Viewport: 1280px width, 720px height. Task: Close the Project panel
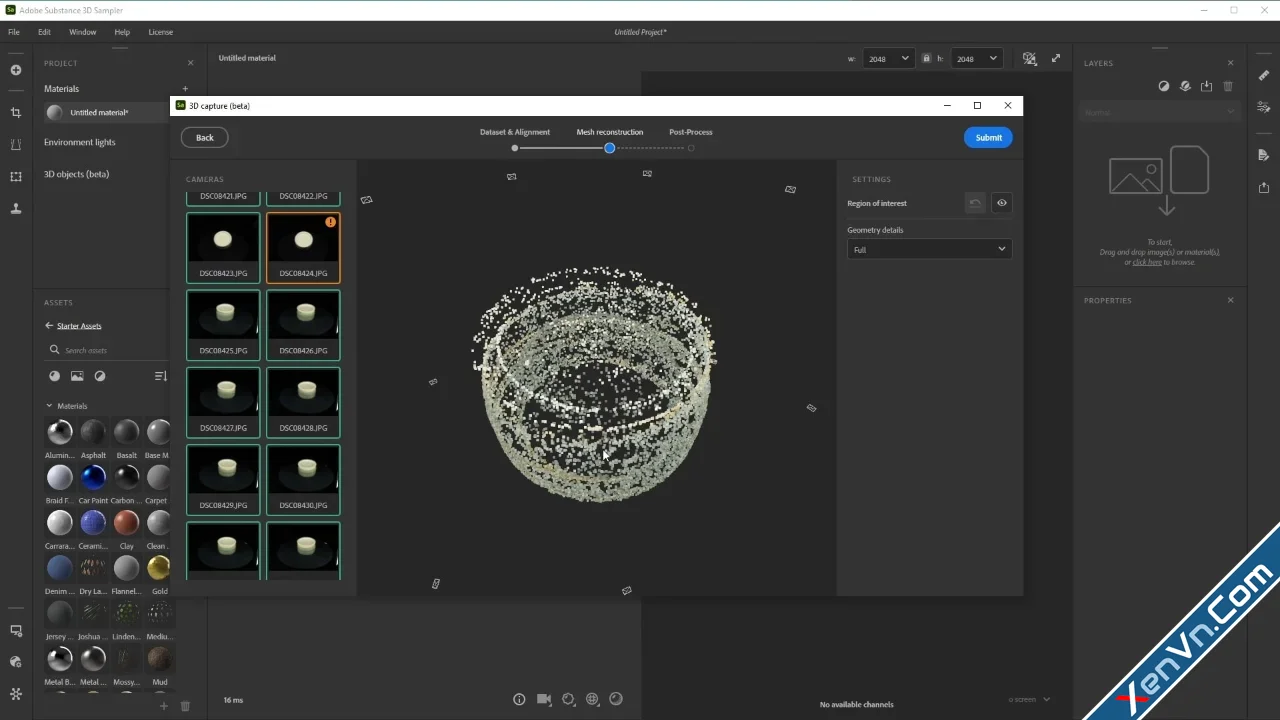pos(190,63)
